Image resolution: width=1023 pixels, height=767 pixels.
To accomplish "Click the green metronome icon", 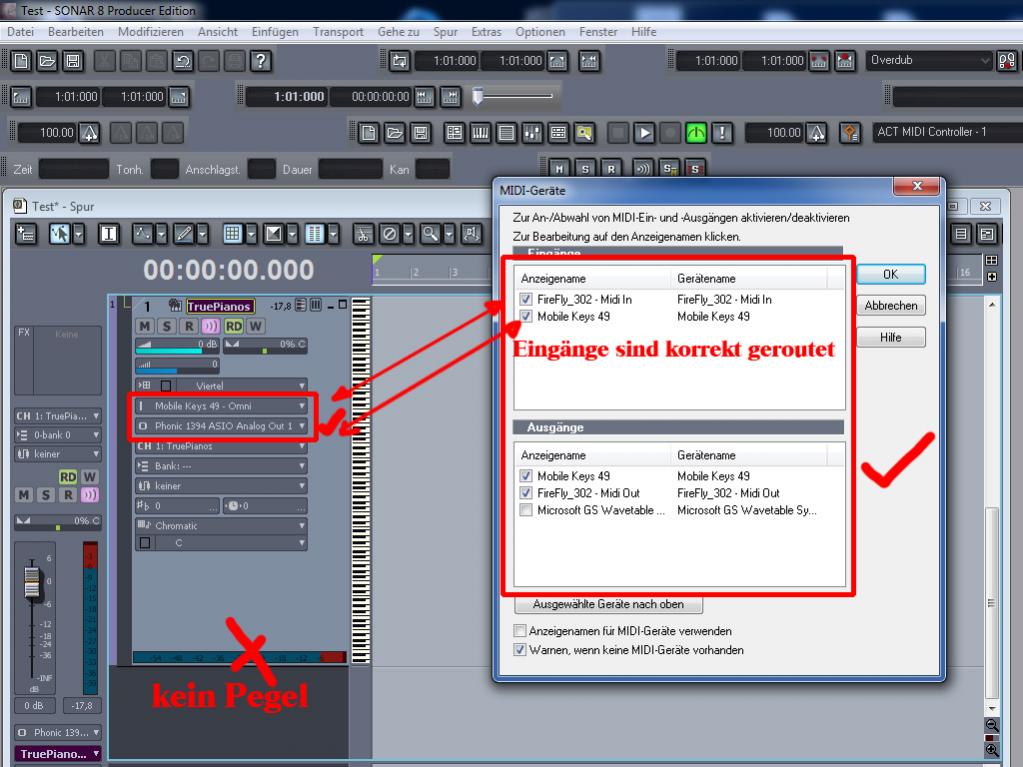I will (x=696, y=133).
